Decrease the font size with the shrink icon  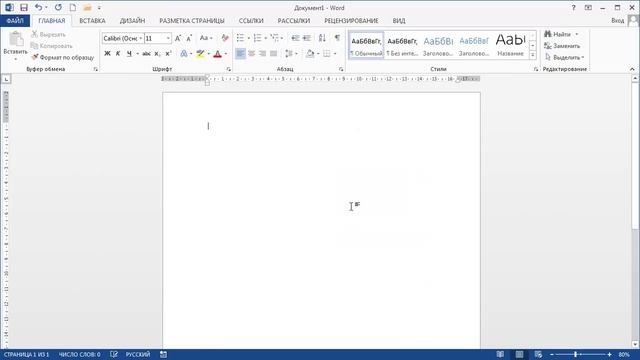(189, 38)
